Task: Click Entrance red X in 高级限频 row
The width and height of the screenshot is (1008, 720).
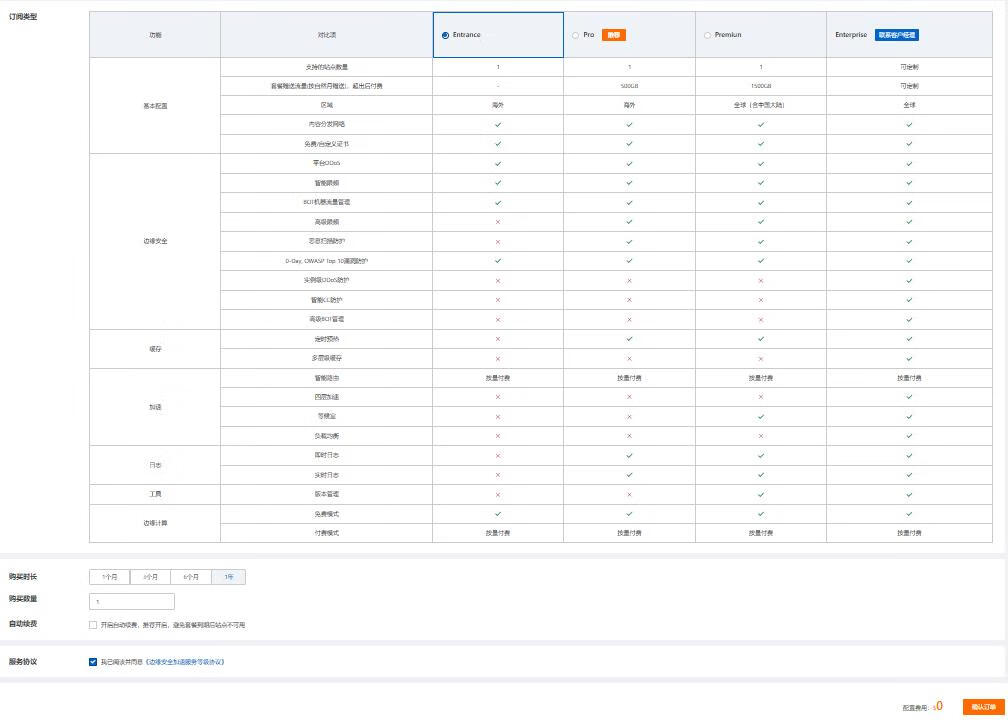Action: 498,222
